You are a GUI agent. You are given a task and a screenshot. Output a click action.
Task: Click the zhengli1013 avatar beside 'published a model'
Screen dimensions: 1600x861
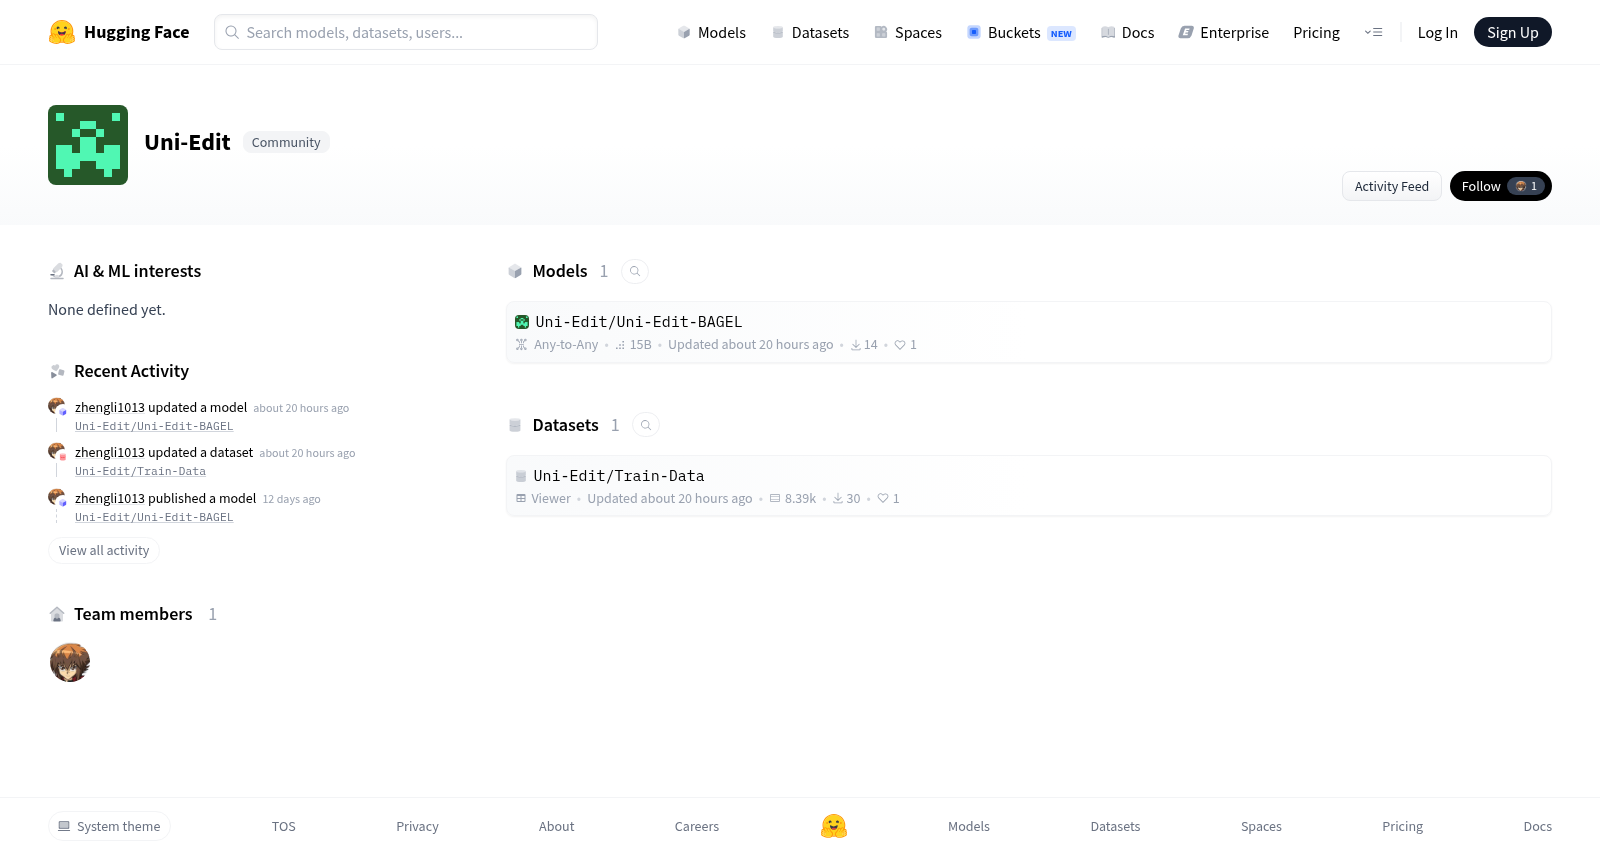point(57,498)
